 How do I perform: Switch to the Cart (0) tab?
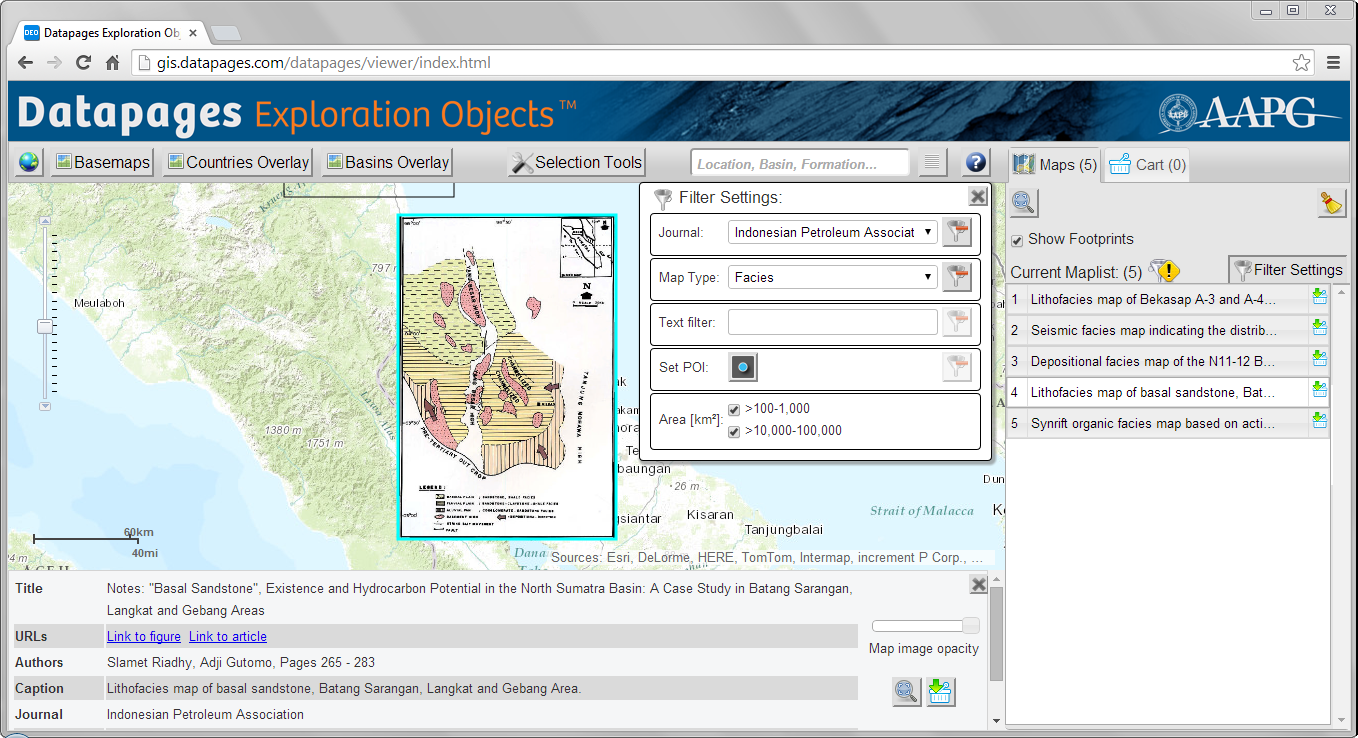(x=1148, y=164)
